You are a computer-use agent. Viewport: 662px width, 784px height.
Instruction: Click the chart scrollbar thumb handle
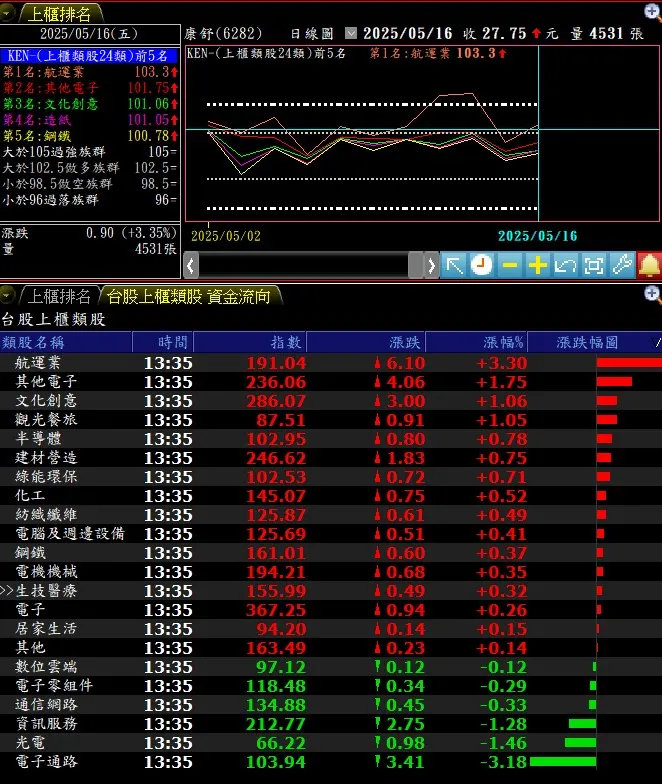[x=416, y=265]
